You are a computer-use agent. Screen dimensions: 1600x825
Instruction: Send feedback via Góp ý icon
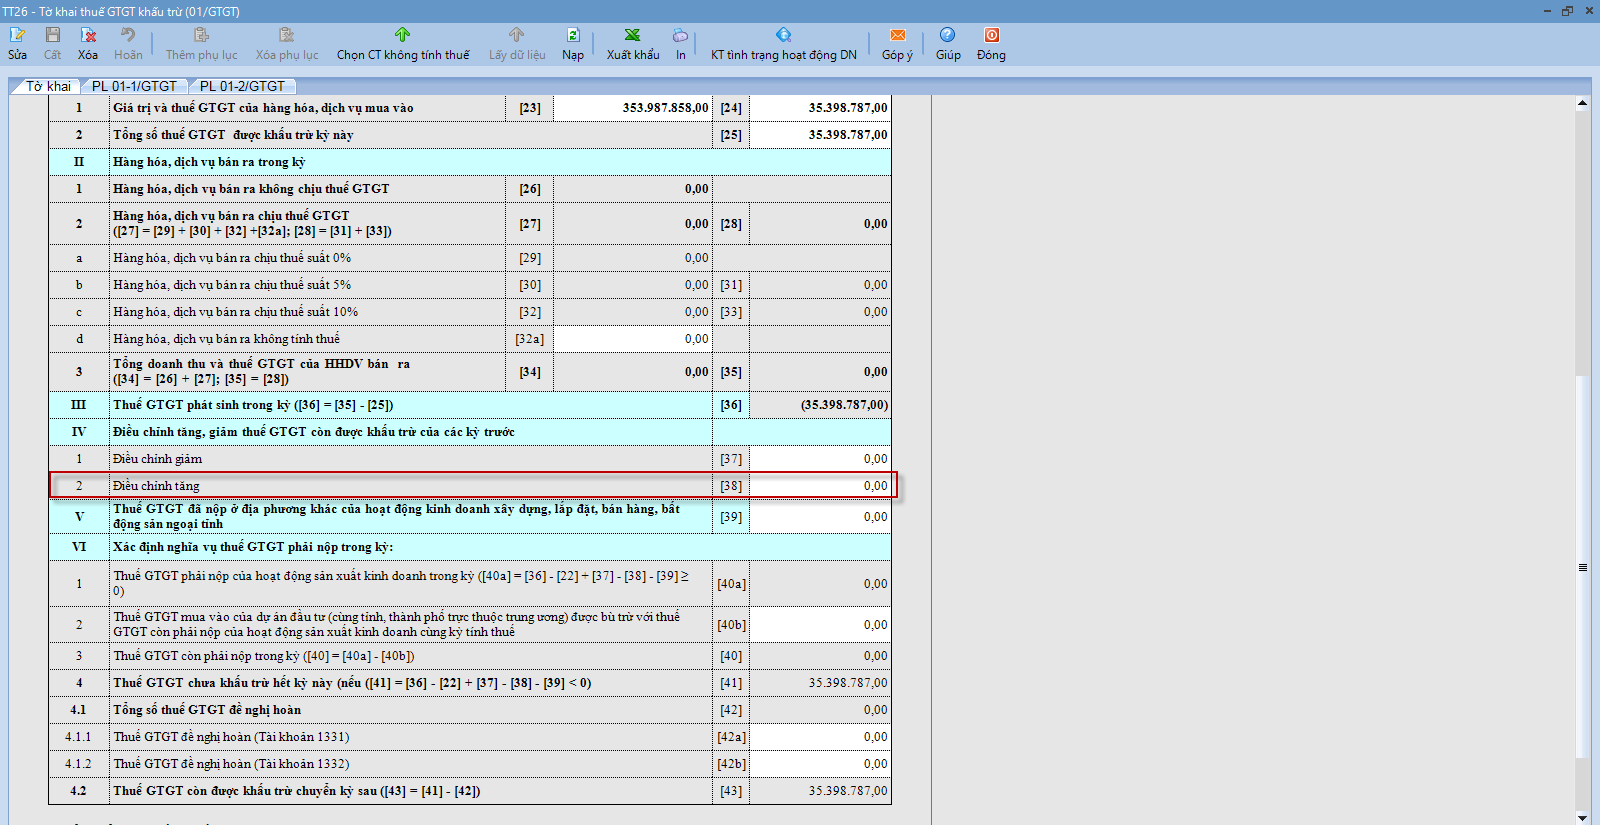coord(897,36)
